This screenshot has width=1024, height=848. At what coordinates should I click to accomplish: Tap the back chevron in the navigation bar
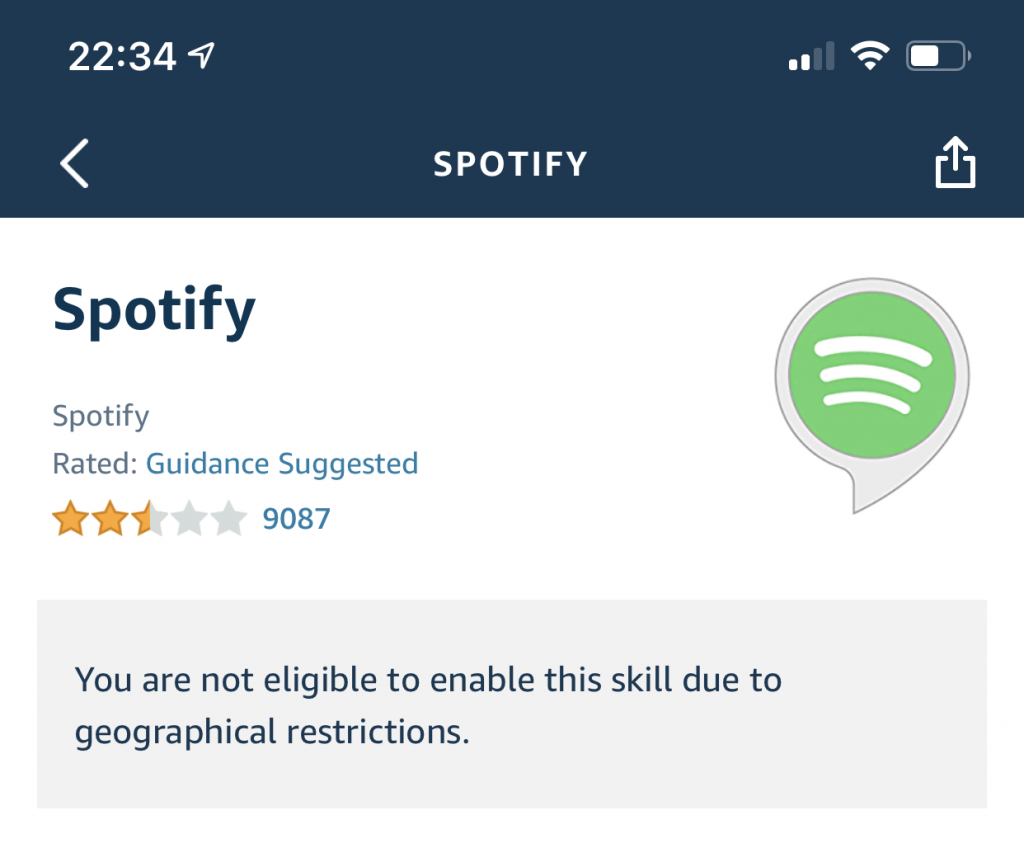(73, 163)
